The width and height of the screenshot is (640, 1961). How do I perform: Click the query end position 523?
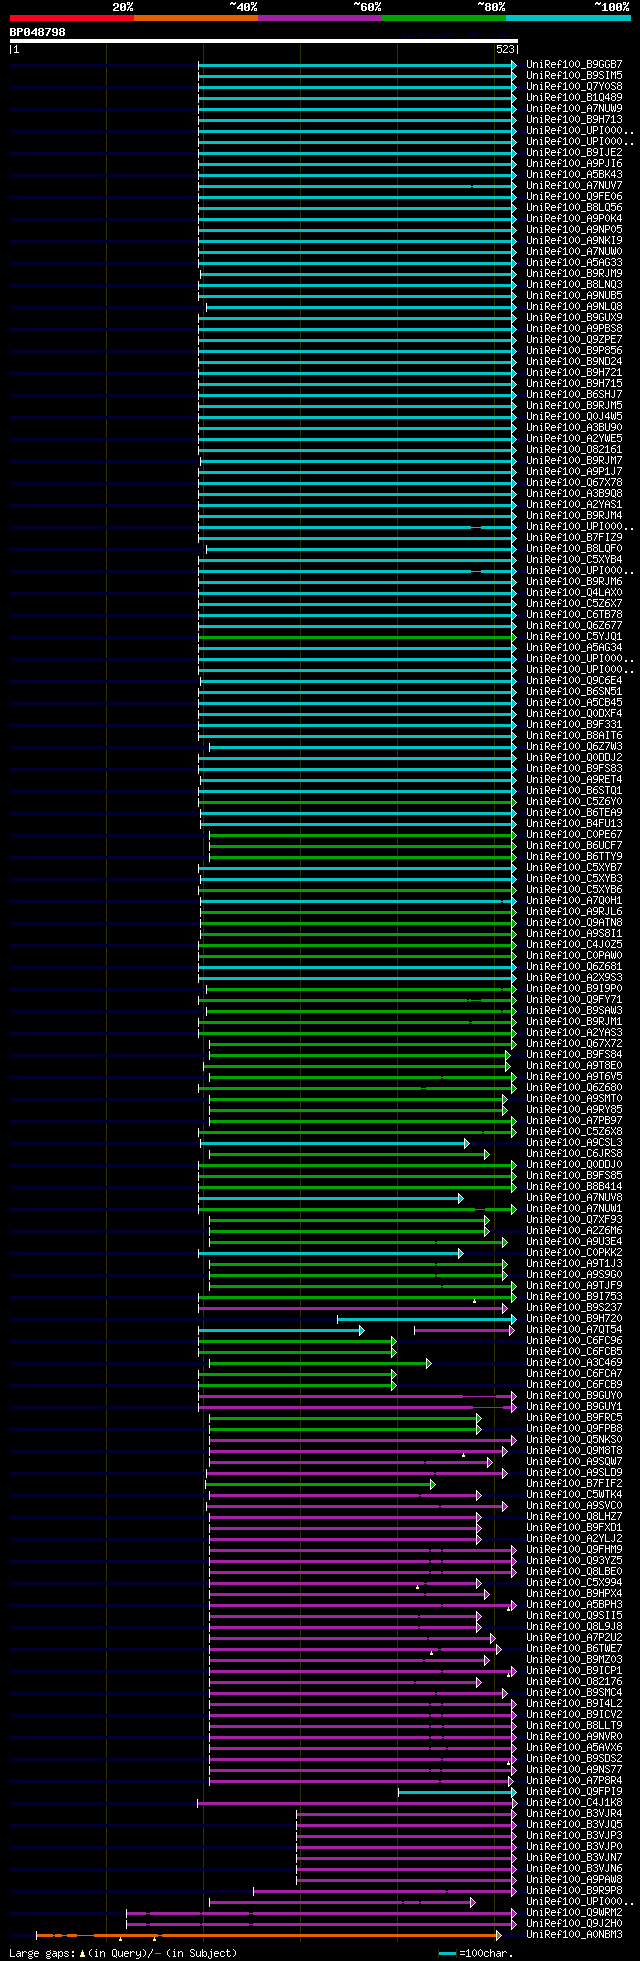506,49
